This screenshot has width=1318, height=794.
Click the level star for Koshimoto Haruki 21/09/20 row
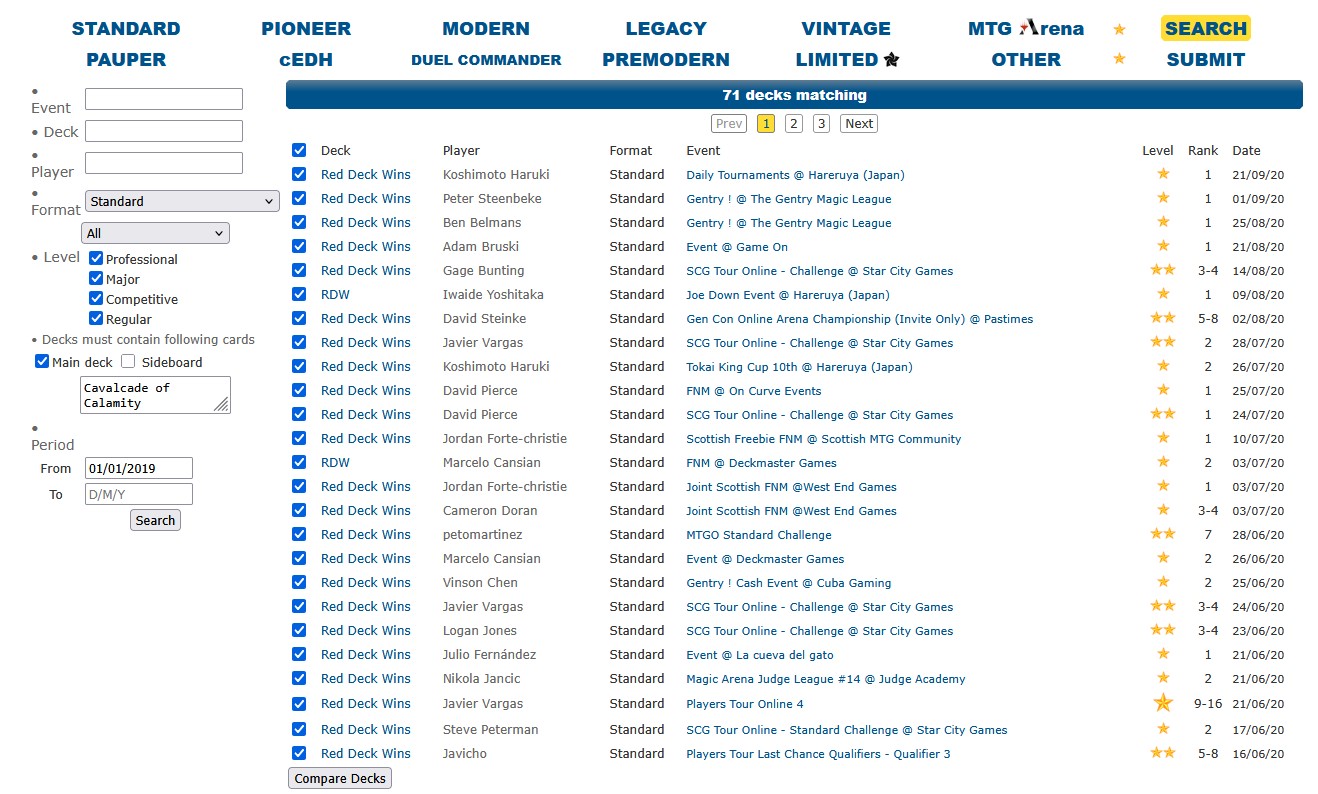click(x=1163, y=174)
